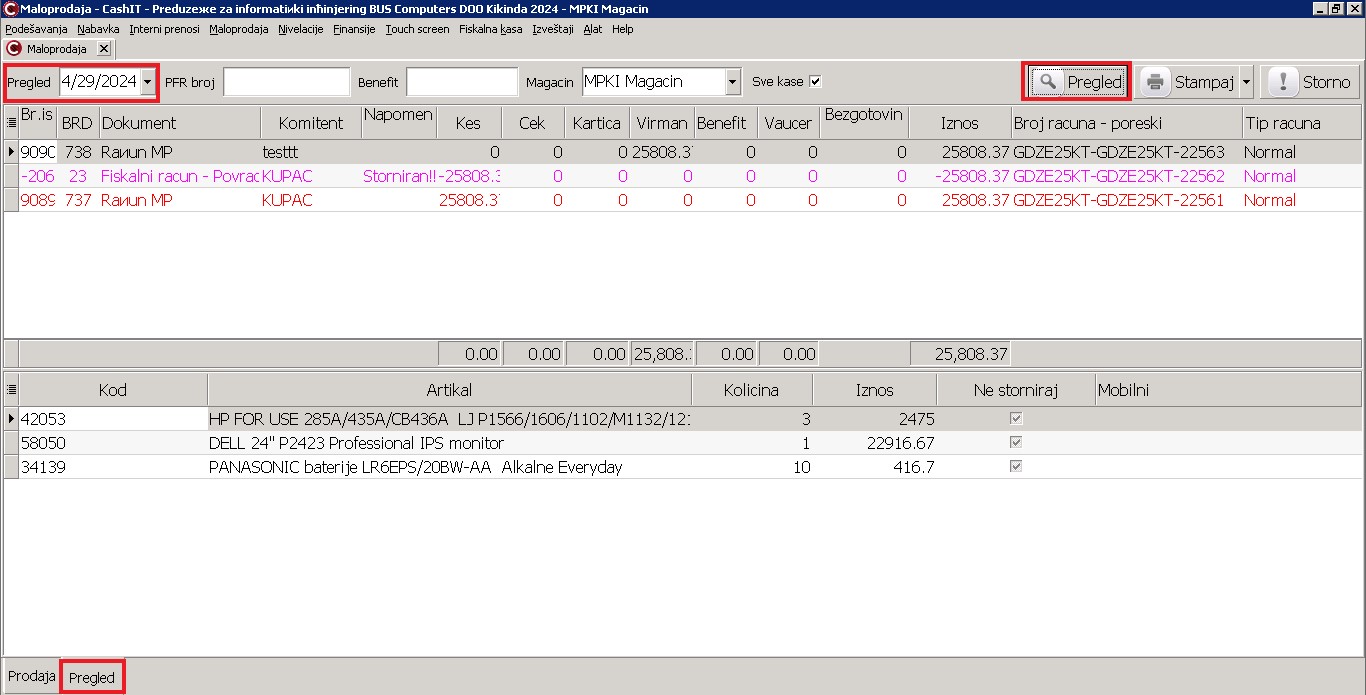Open the Help menu
This screenshot has width=1366, height=695.
[623, 29]
